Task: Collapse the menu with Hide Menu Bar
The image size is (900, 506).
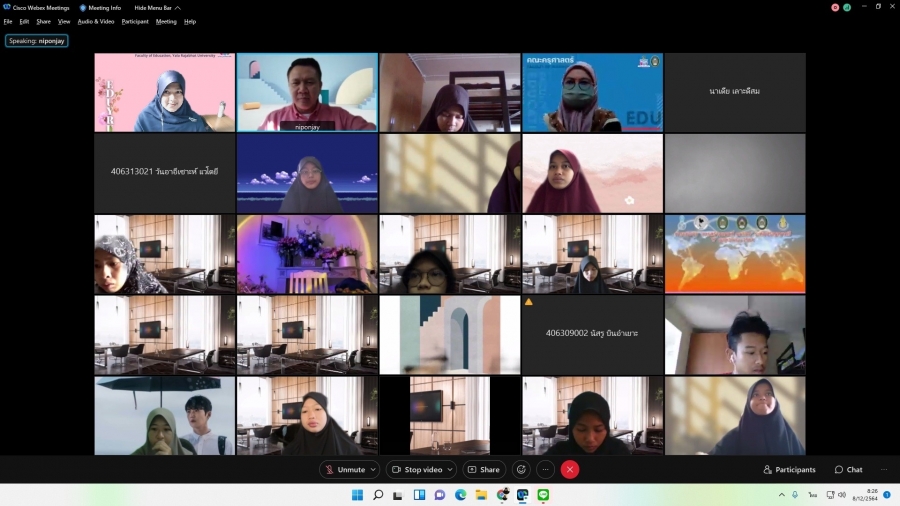Action: 156,7
